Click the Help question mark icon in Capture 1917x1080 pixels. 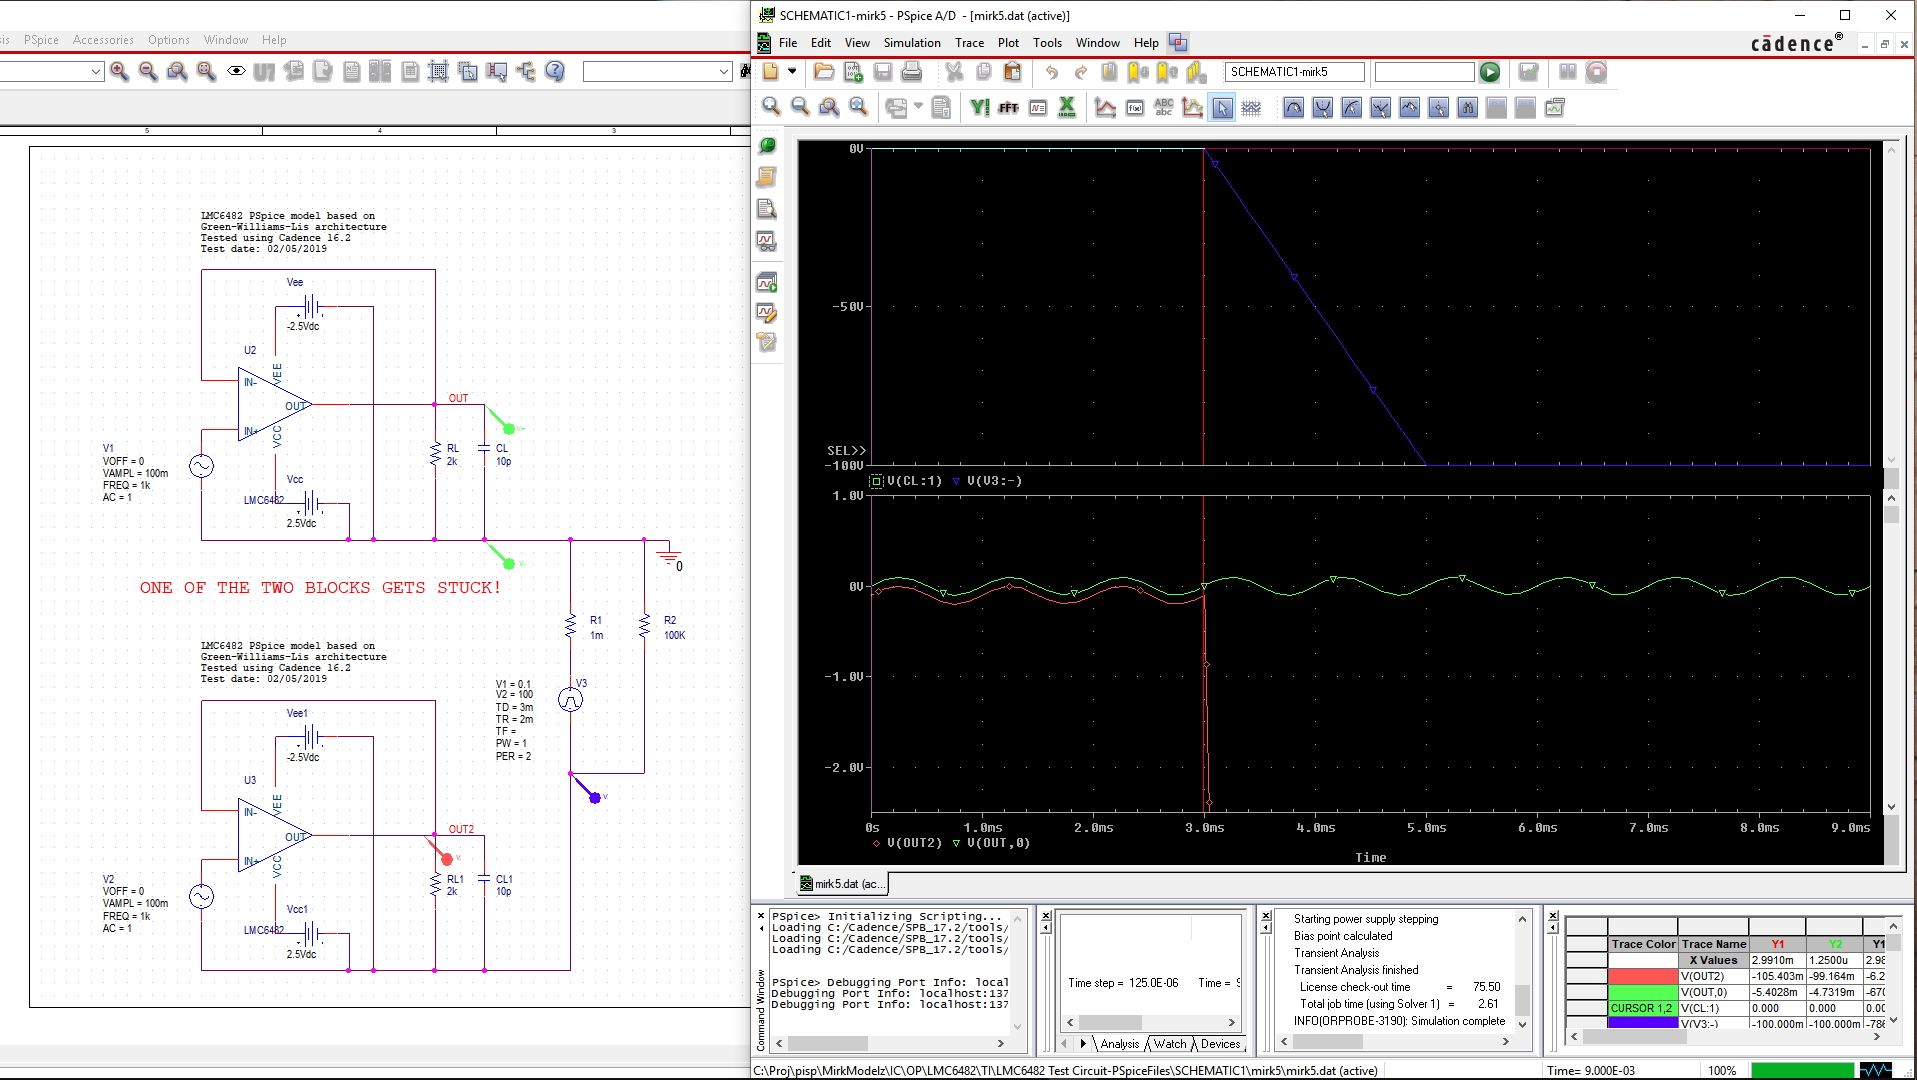555,71
